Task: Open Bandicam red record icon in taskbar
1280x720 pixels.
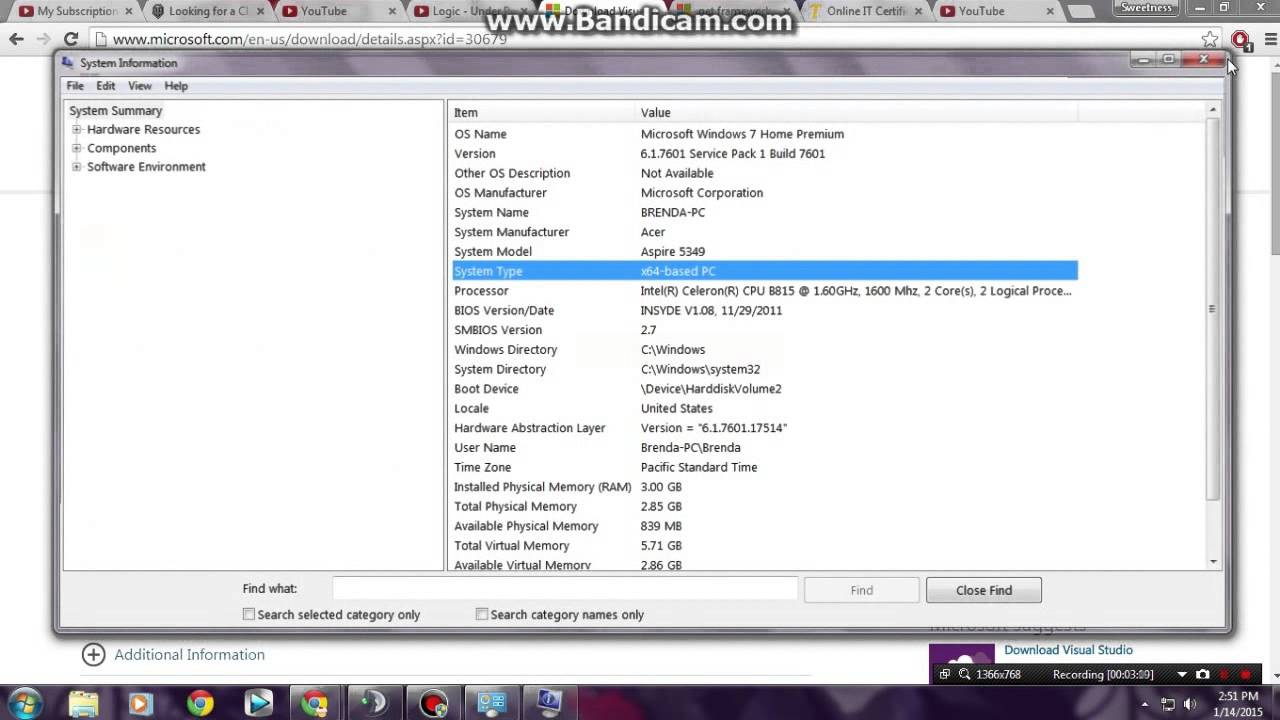Action: (434, 703)
